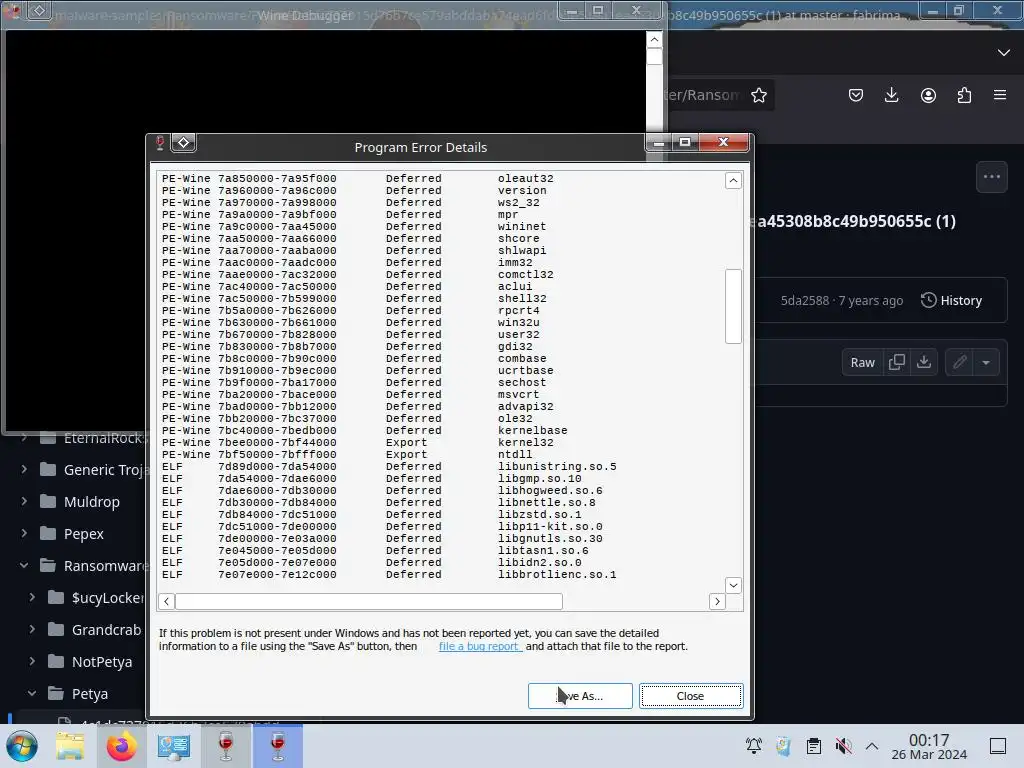Open the system settings taskbar icon

coord(174,746)
